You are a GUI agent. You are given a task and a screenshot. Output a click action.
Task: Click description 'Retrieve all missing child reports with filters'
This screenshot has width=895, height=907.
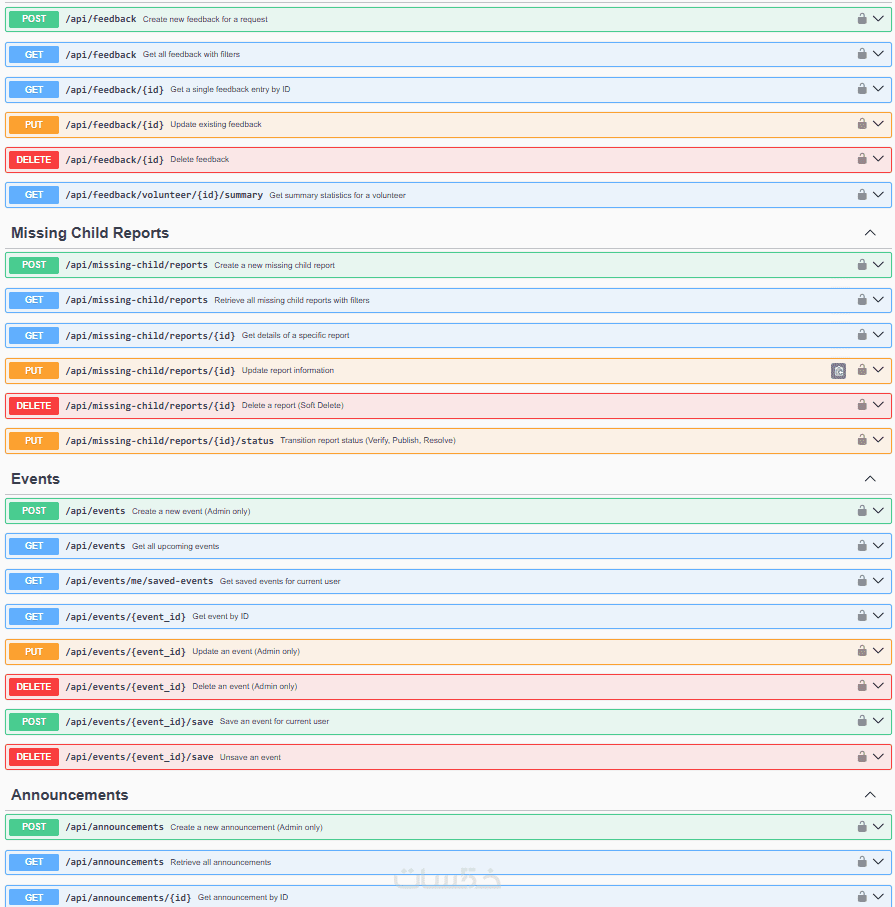(292, 300)
